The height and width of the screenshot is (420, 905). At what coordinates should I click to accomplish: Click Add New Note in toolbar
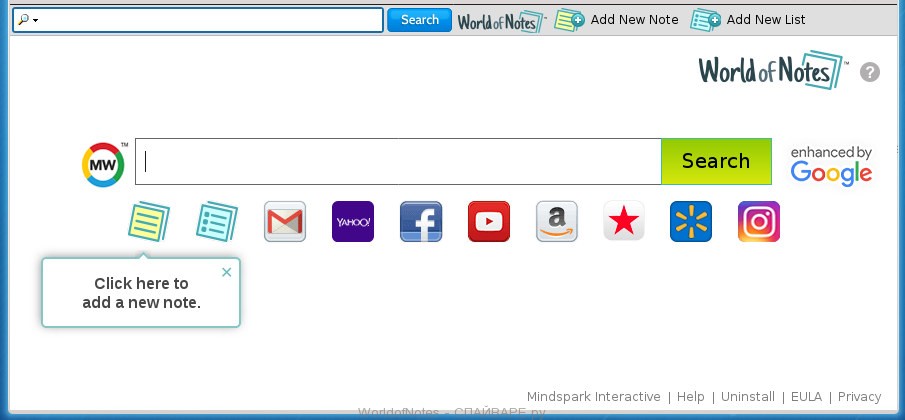tap(616, 20)
